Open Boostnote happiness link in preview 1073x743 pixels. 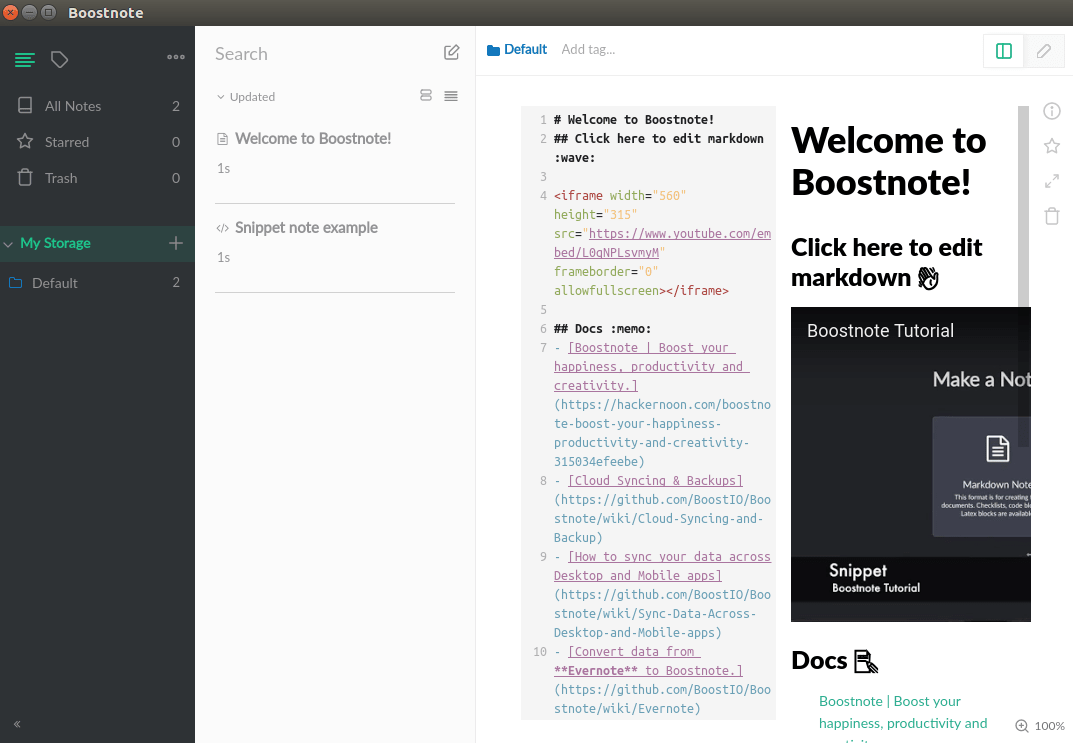(x=903, y=712)
